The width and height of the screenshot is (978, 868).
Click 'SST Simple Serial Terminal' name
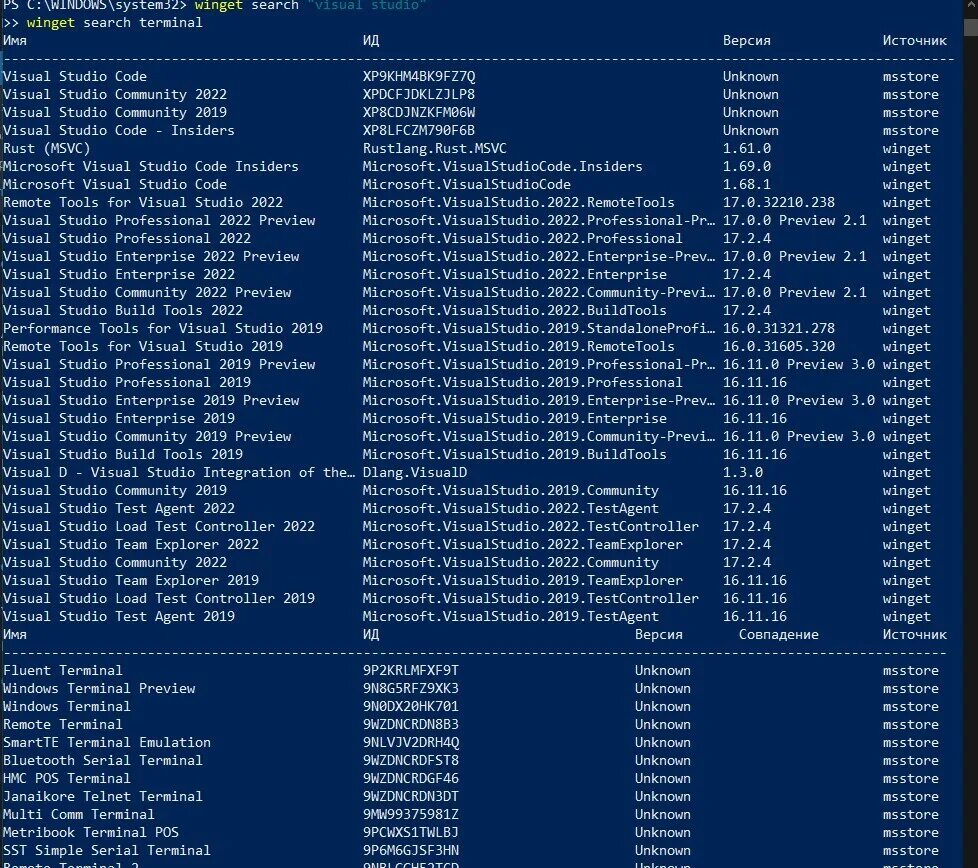107,851
